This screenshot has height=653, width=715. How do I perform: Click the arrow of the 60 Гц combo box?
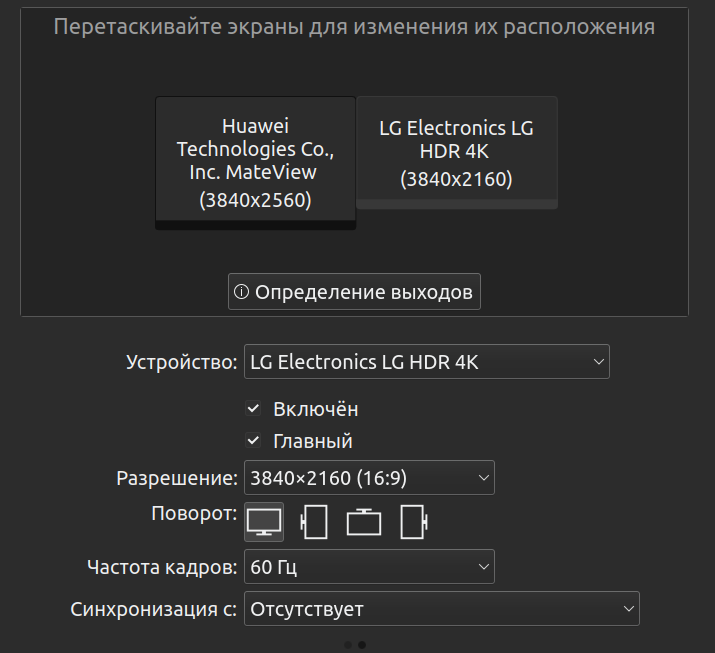click(484, 568)
